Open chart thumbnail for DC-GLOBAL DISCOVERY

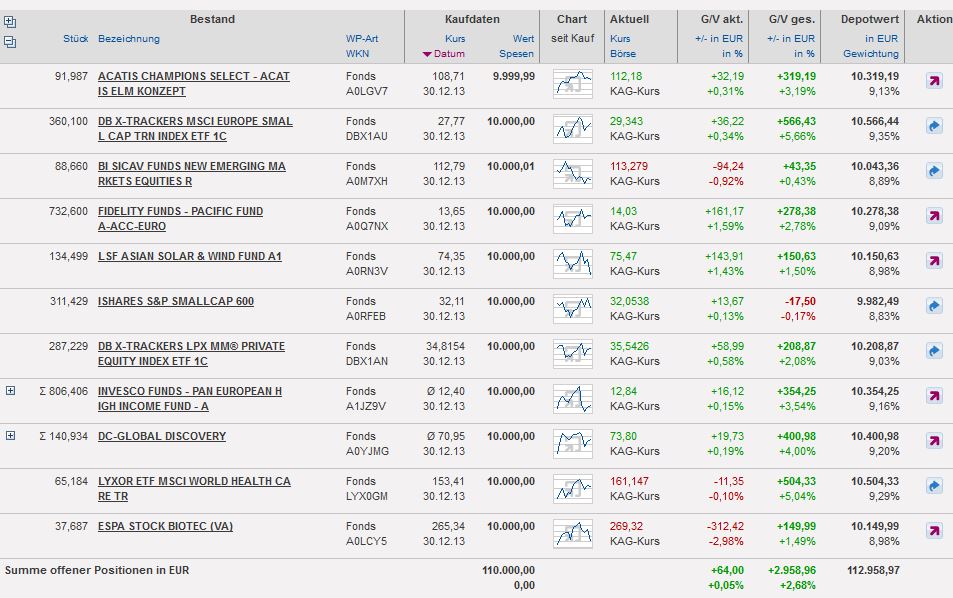coord(573,444)
